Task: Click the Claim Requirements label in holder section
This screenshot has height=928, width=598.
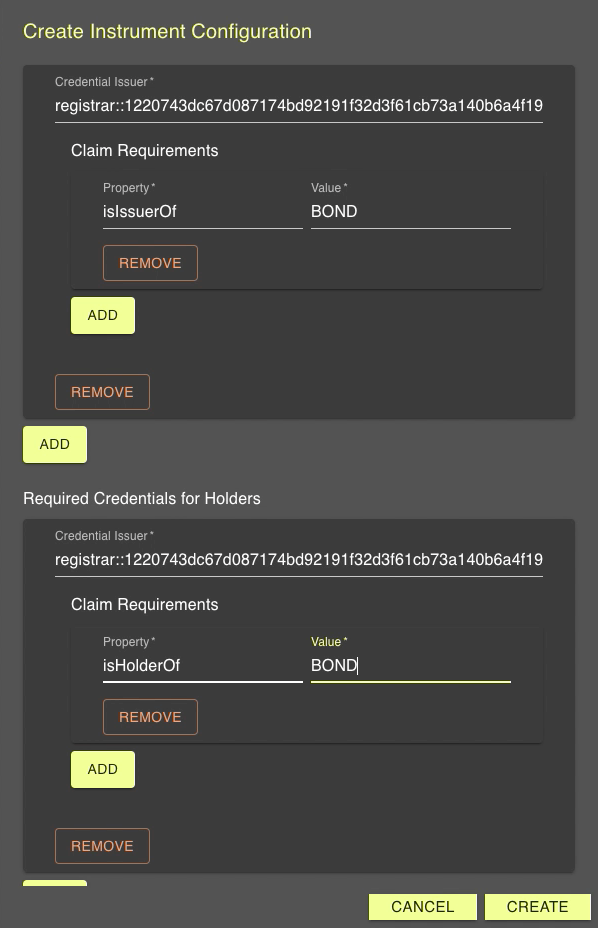Action: click(x=143, y=604)
